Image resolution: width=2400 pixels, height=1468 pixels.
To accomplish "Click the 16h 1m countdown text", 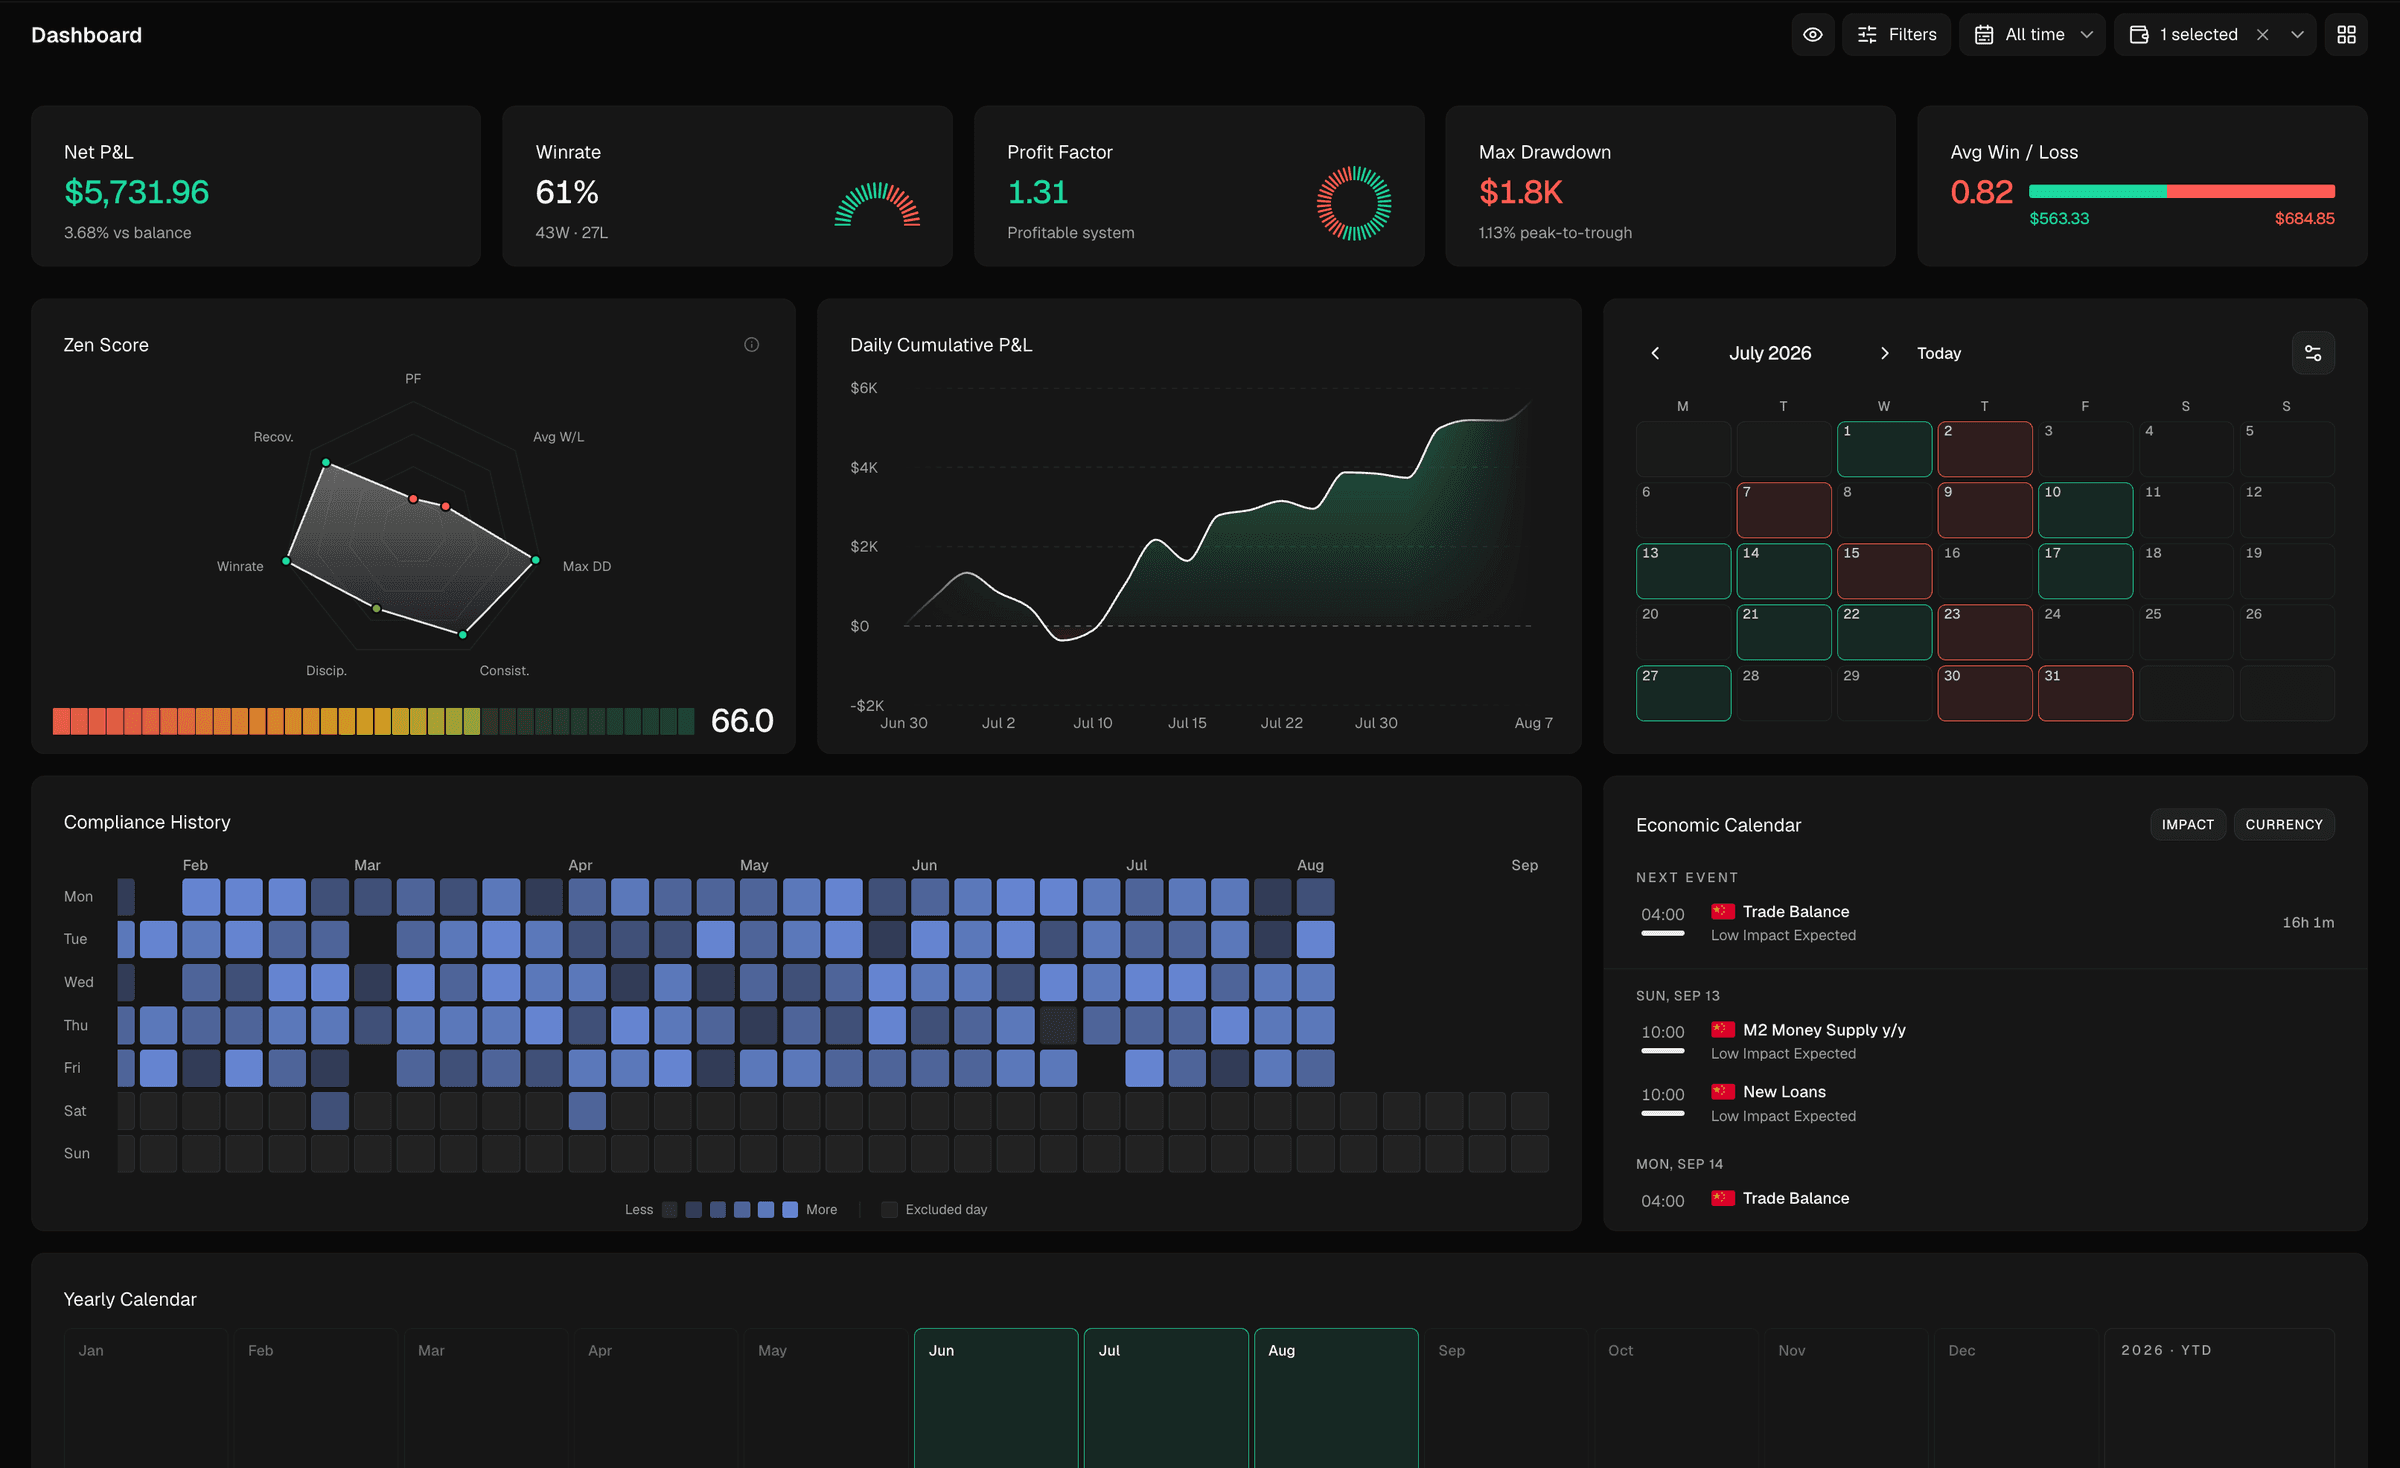I will click(2308, 923).
